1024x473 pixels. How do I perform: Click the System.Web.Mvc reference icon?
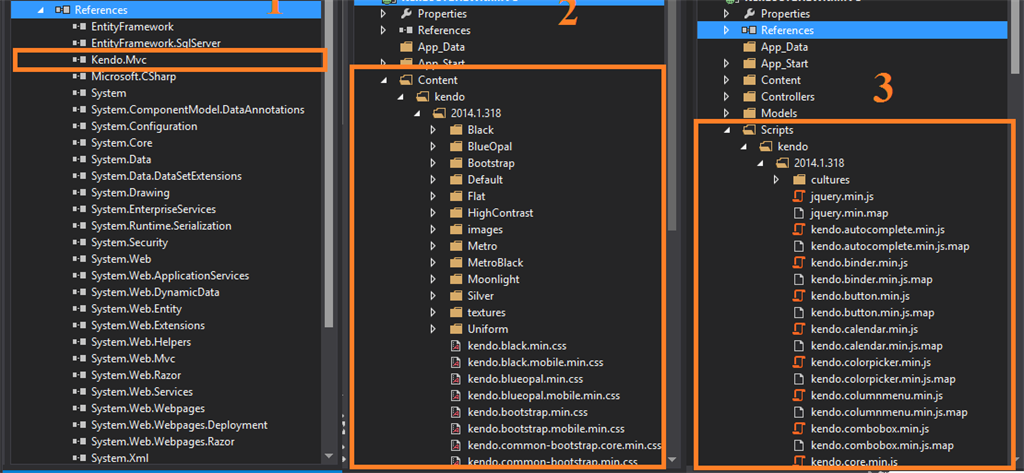[80, 359]
